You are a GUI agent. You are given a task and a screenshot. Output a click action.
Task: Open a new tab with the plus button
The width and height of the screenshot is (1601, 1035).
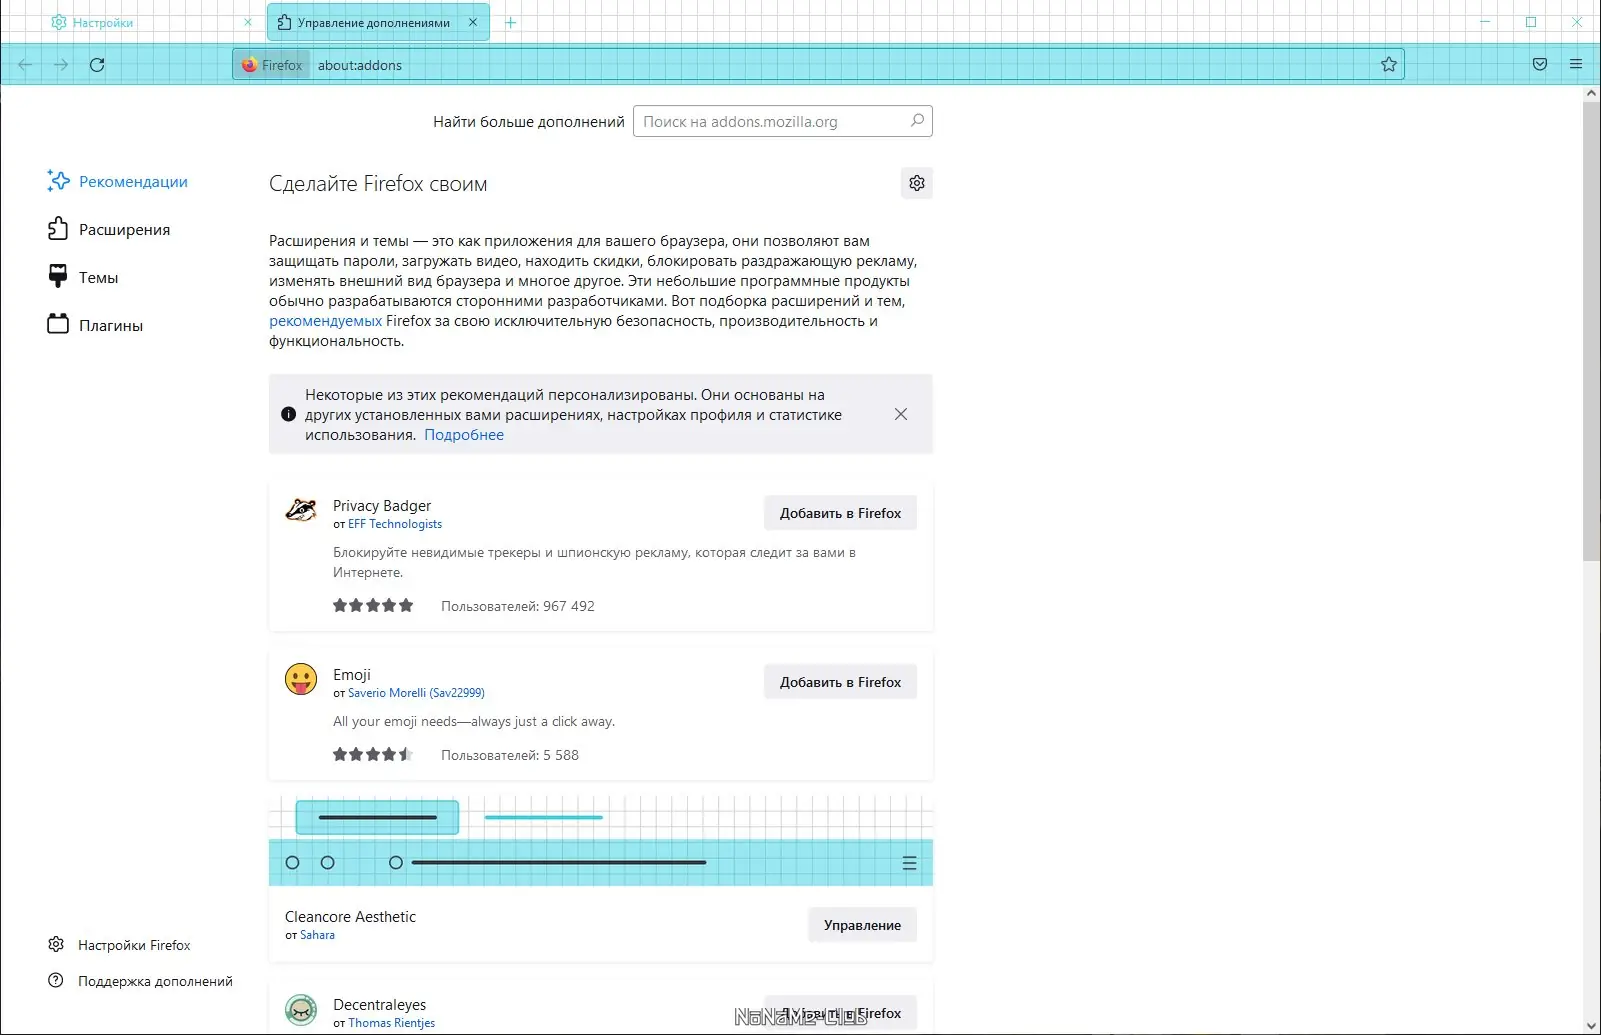point(510,22)
